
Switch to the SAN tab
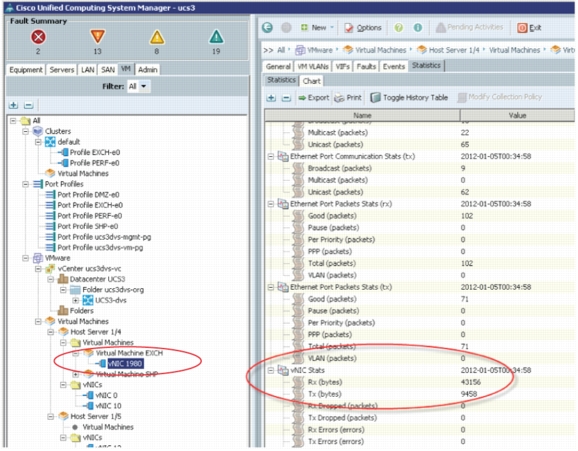coord(108,70)
